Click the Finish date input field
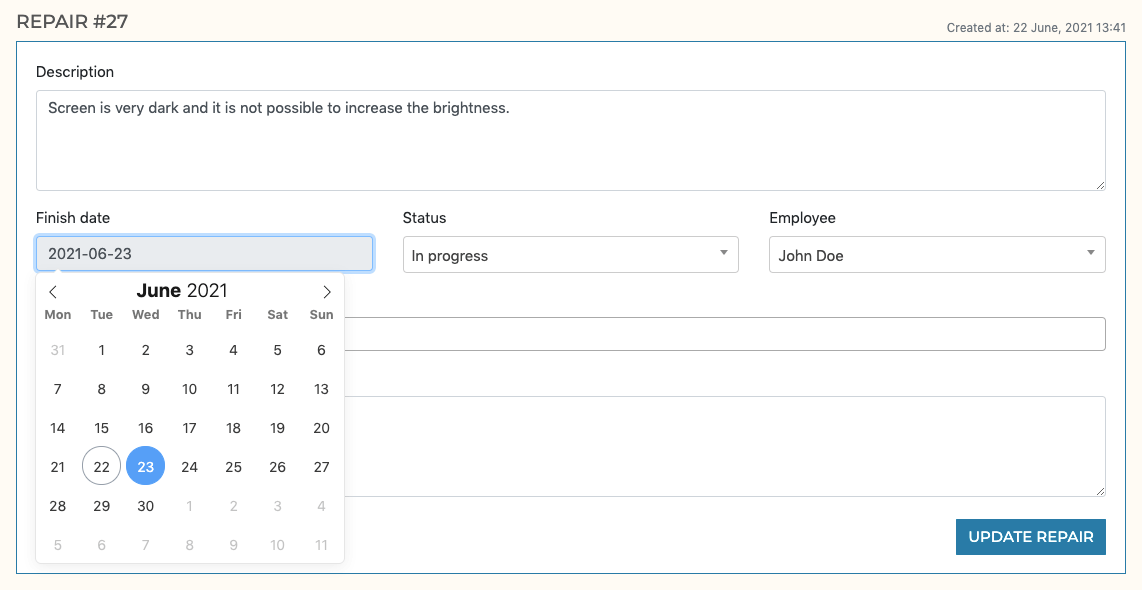The image size is (1142, 590). [204, 253]
